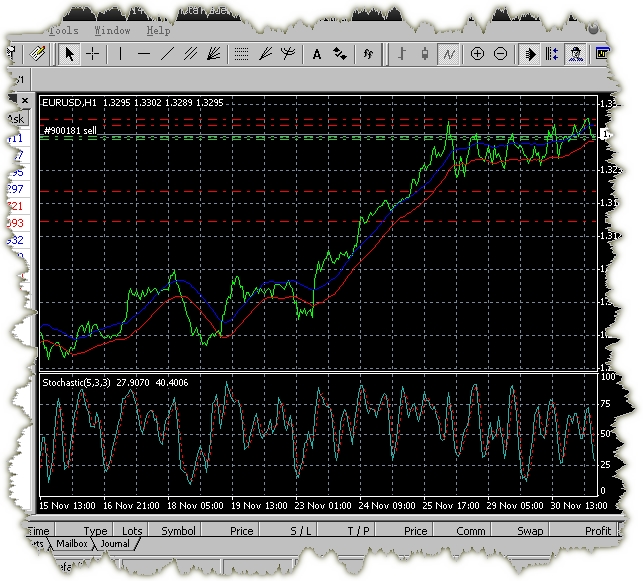
Task: Toggle Expert Advisors button
Action: [576, 54]
